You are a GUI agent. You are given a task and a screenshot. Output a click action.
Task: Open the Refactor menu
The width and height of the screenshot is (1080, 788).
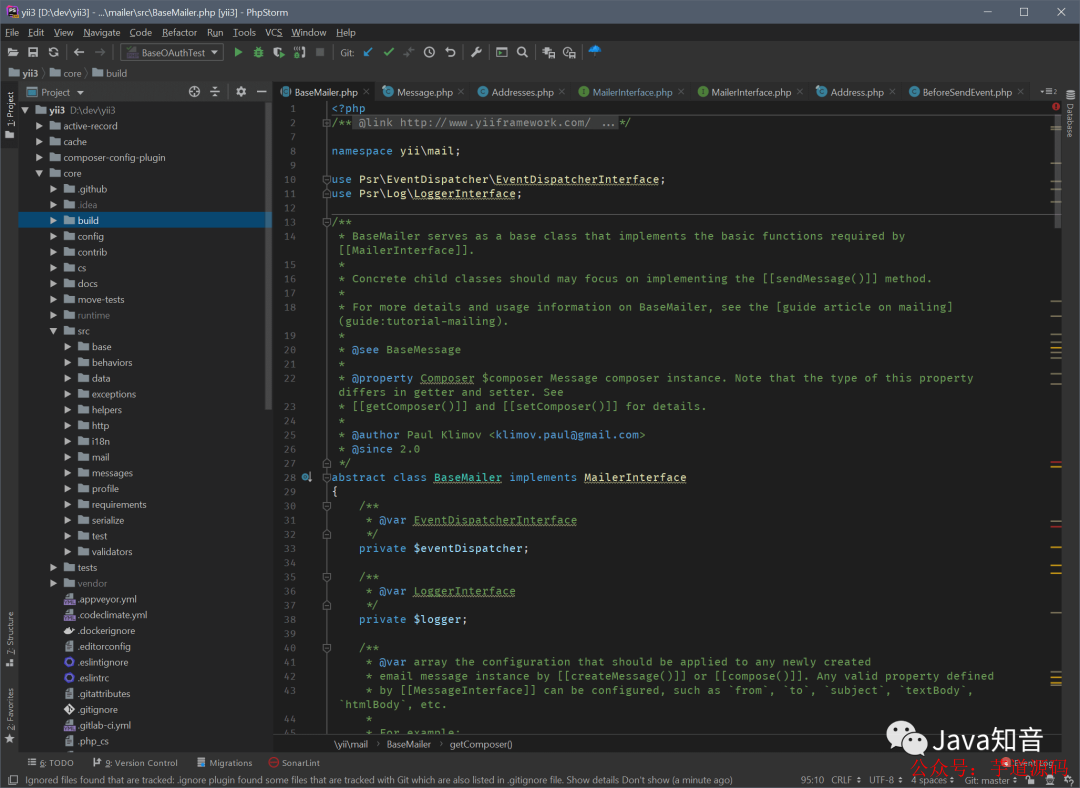tap(179, 32)
